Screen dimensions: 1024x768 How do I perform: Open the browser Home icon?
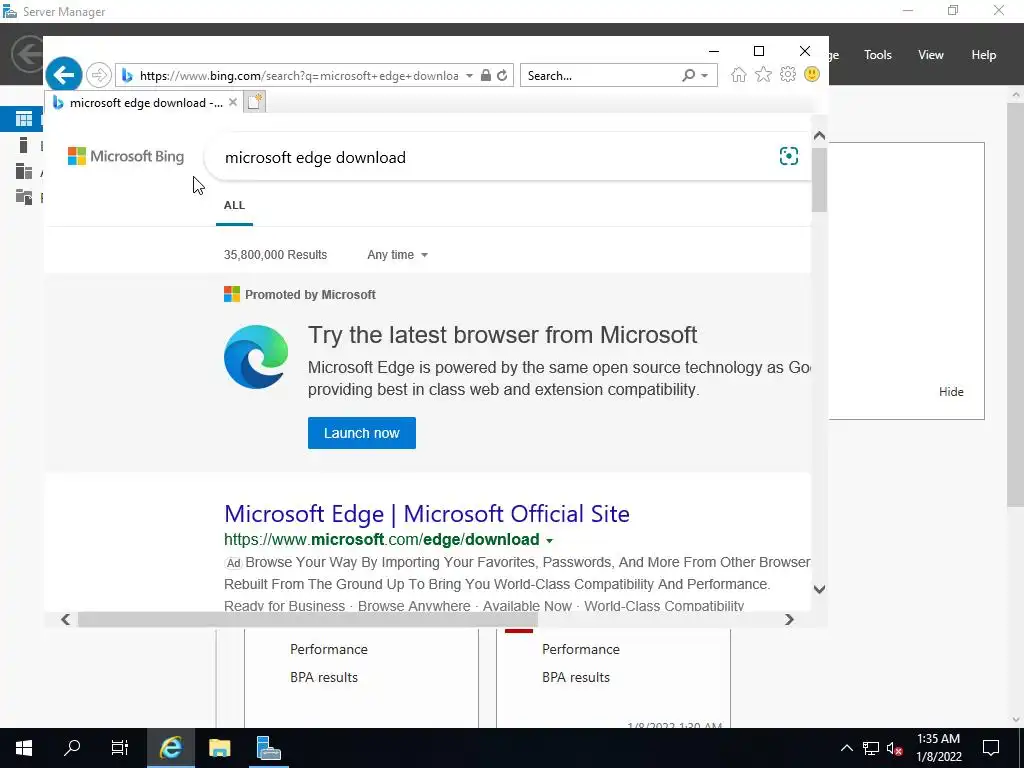pos(739,74)
